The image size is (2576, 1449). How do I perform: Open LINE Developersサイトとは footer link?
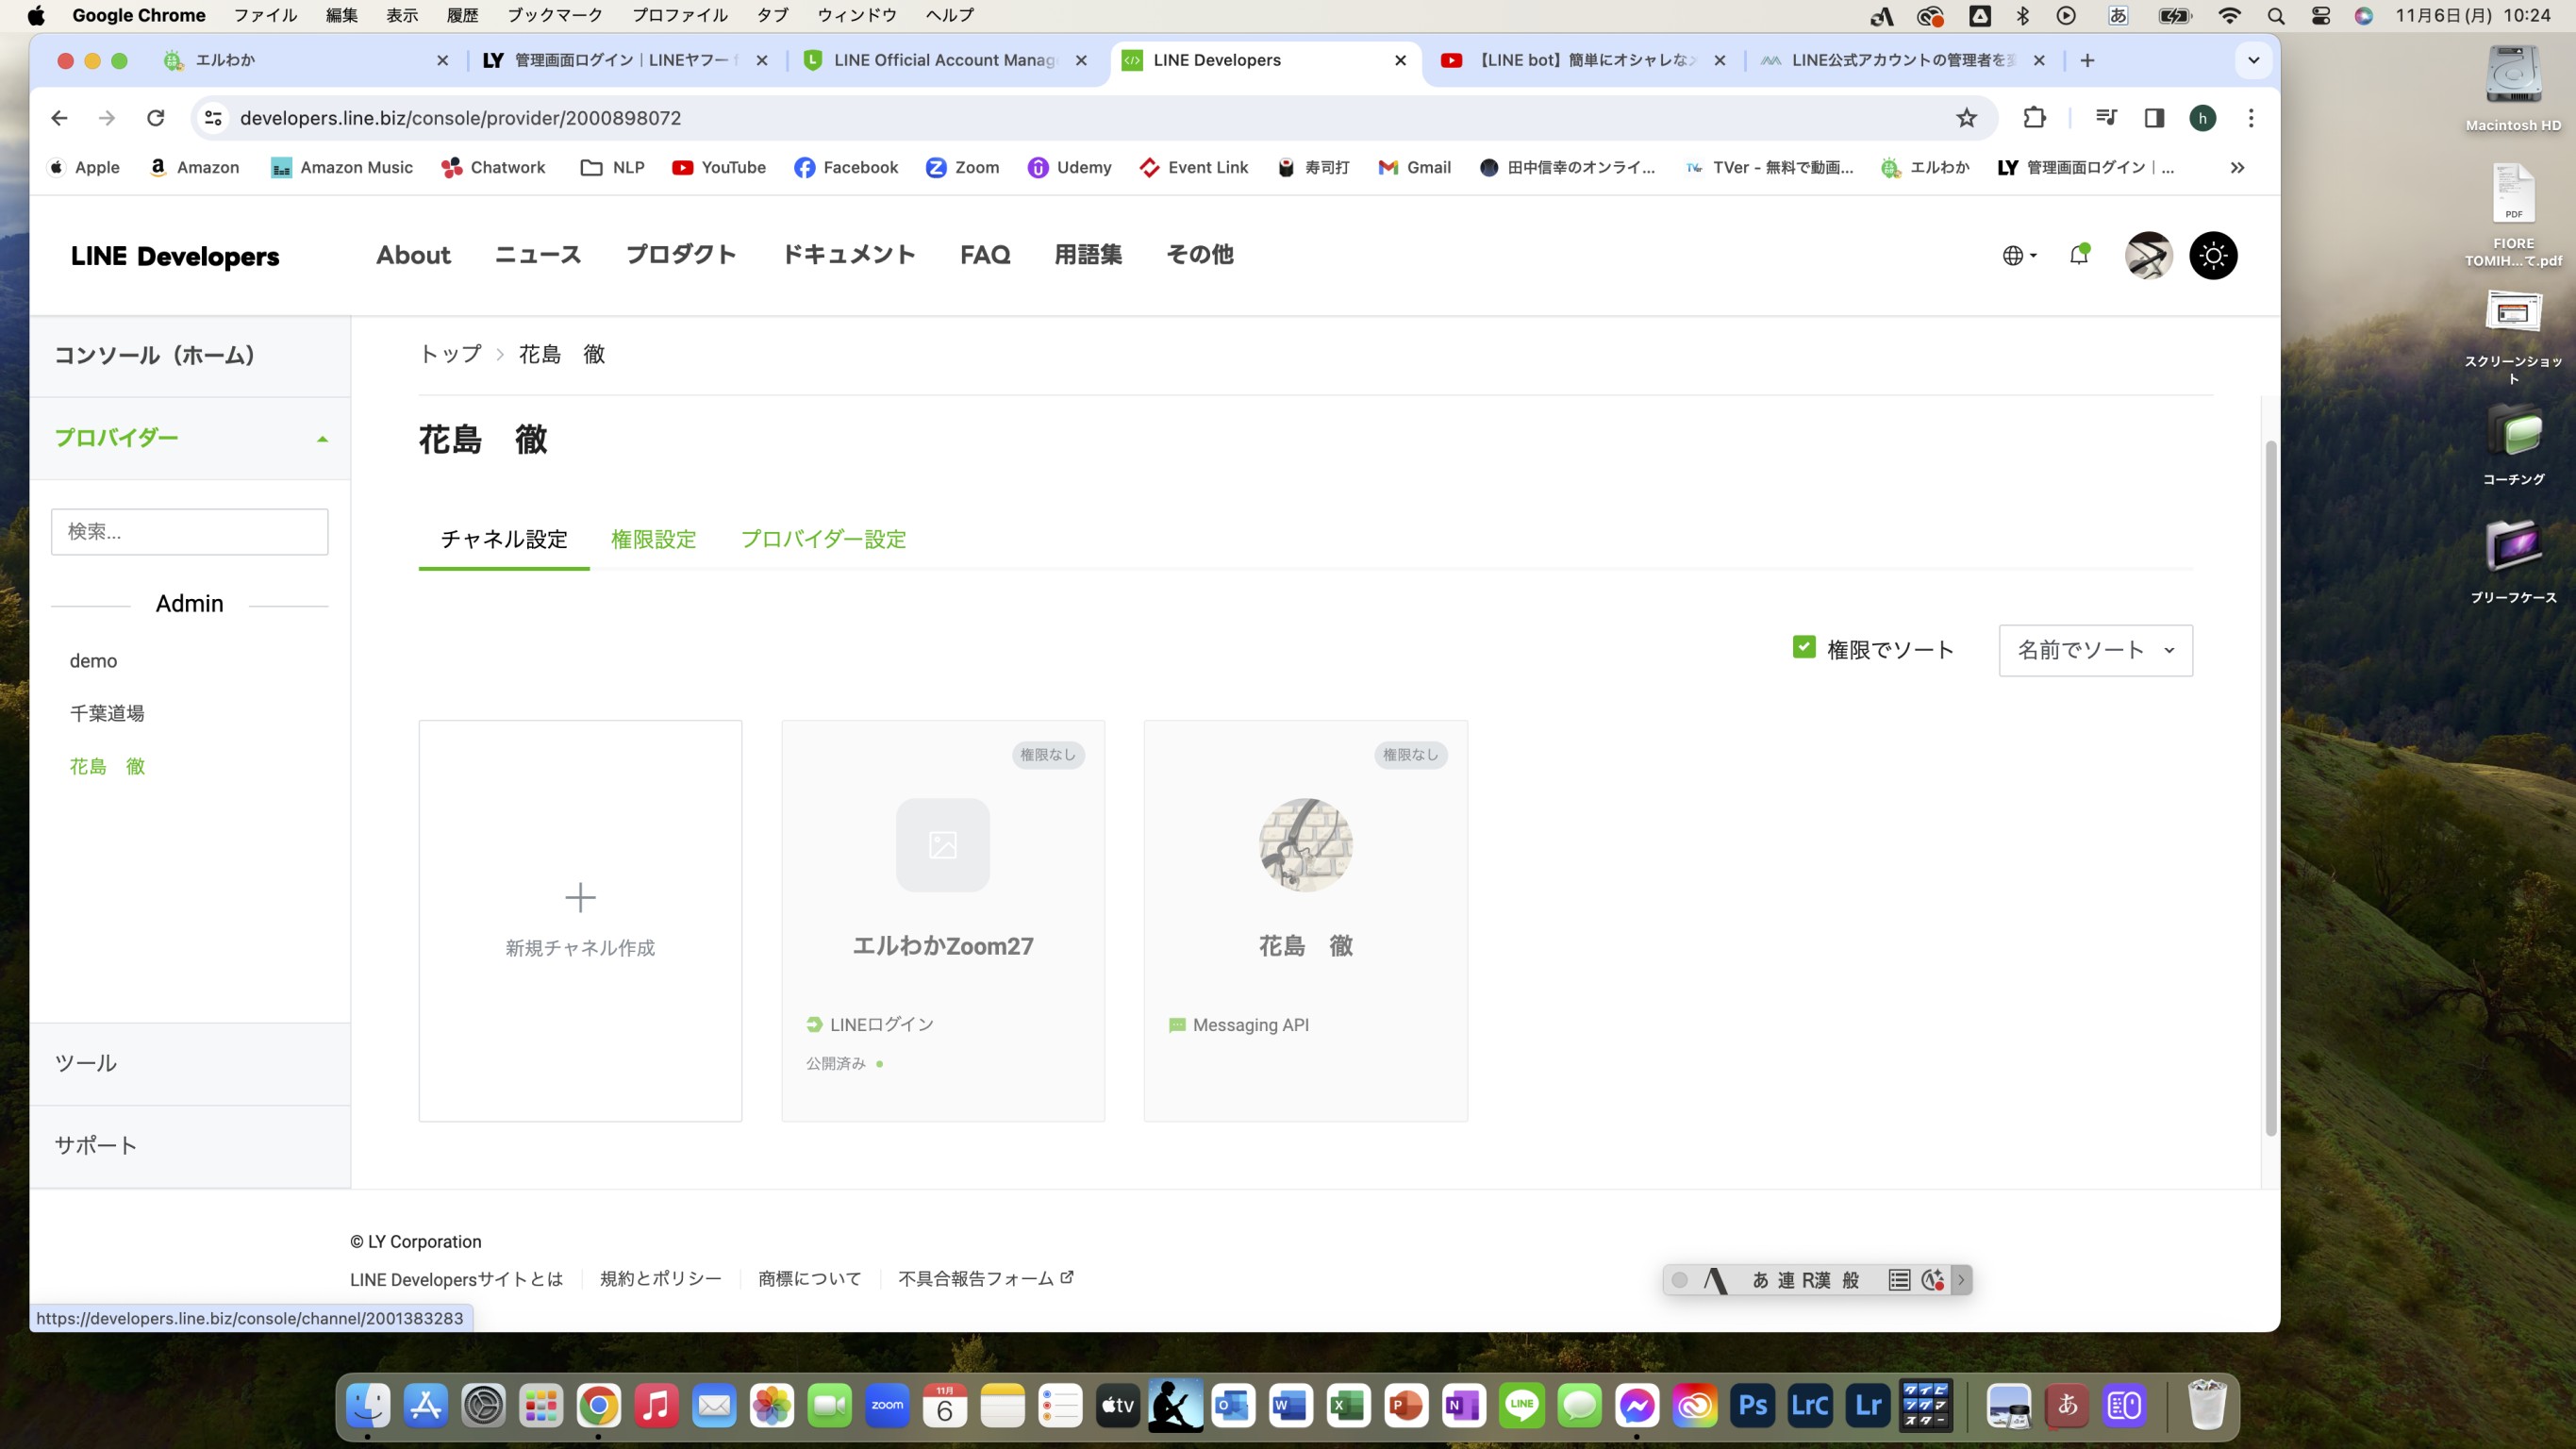(x=457, y=1279)
